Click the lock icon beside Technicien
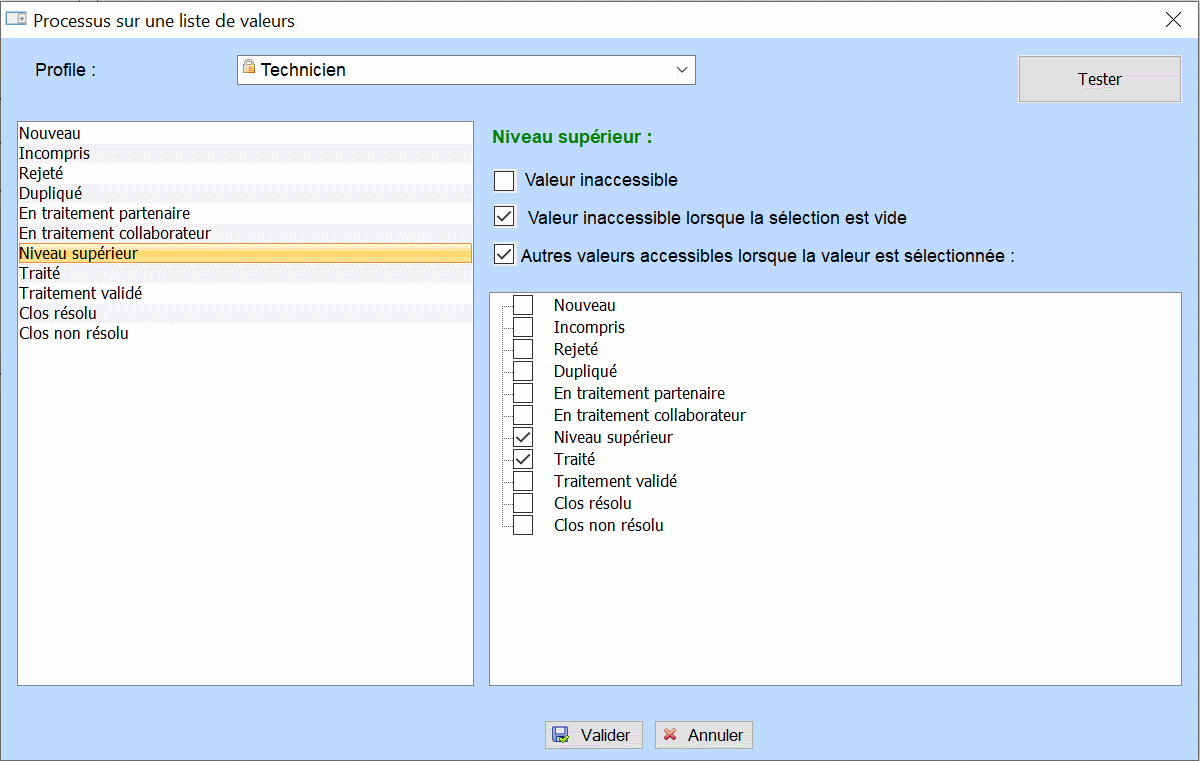Screen dimensions: 1200x761 (x=249, y=68)
